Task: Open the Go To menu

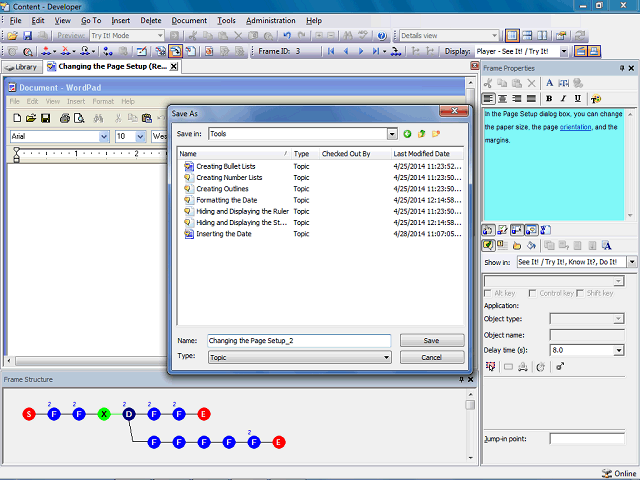Action: tap(91, 21)
